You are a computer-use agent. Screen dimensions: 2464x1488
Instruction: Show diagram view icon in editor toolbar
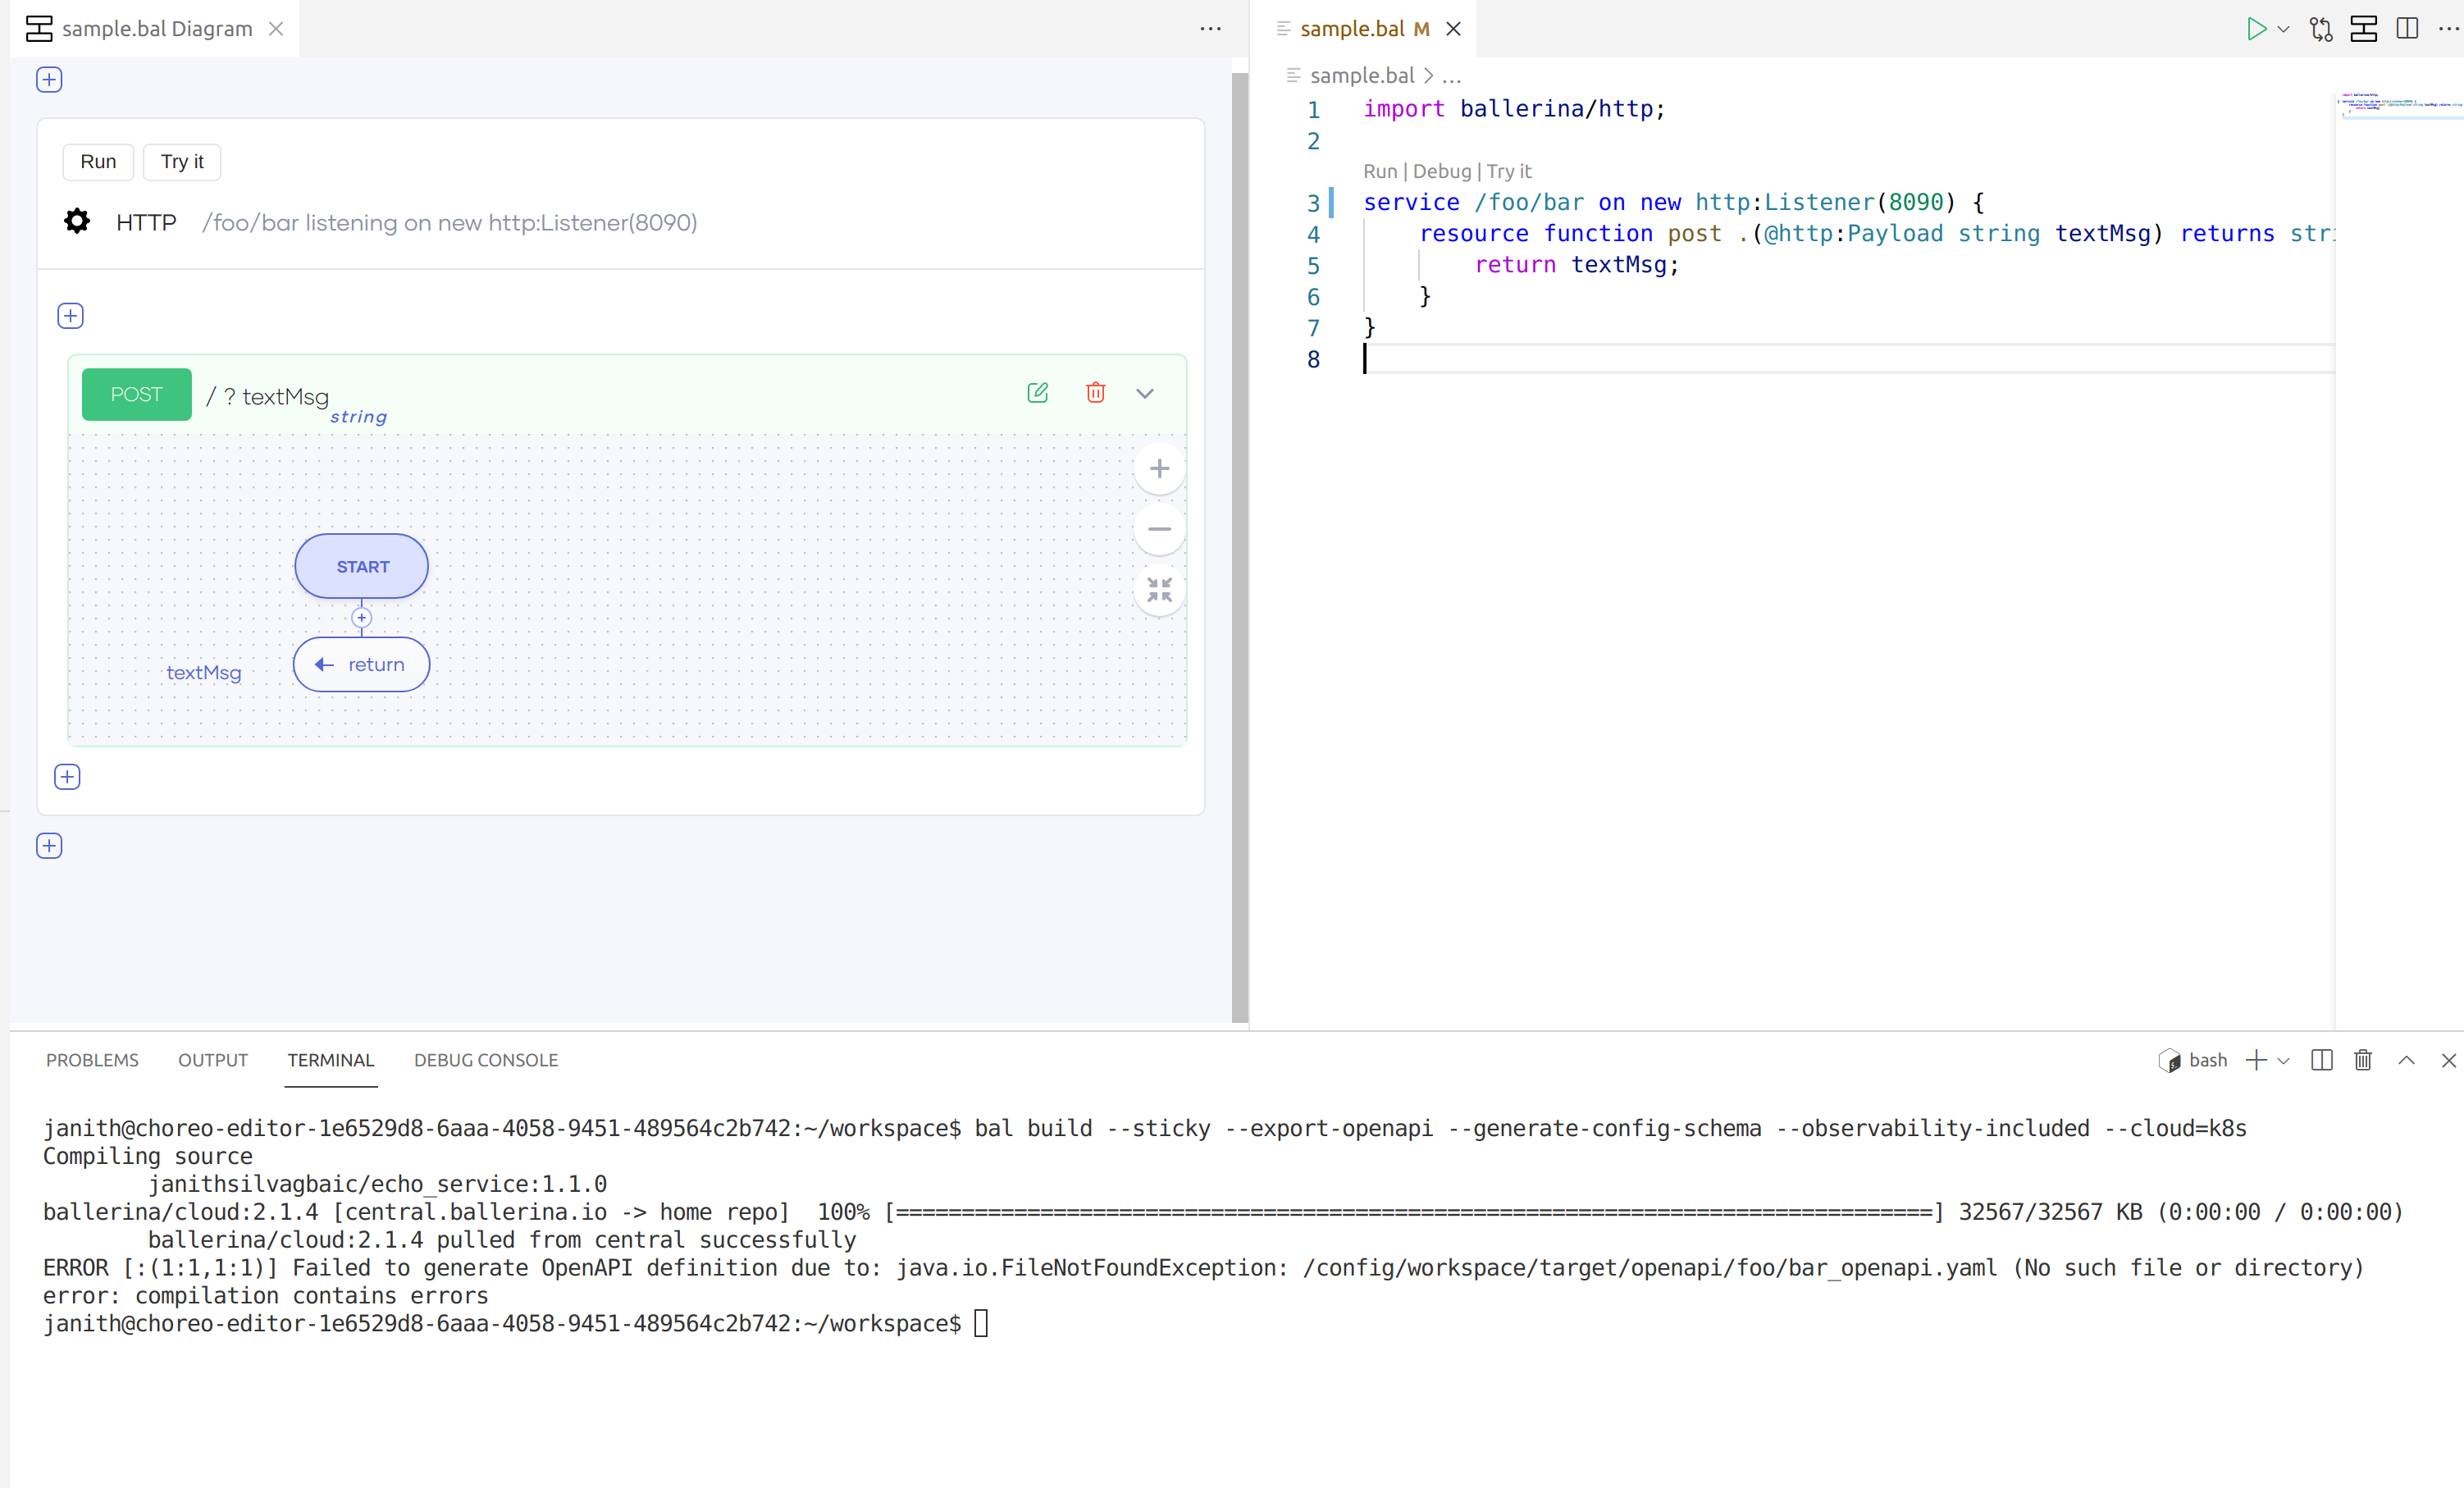[2364, 29]
